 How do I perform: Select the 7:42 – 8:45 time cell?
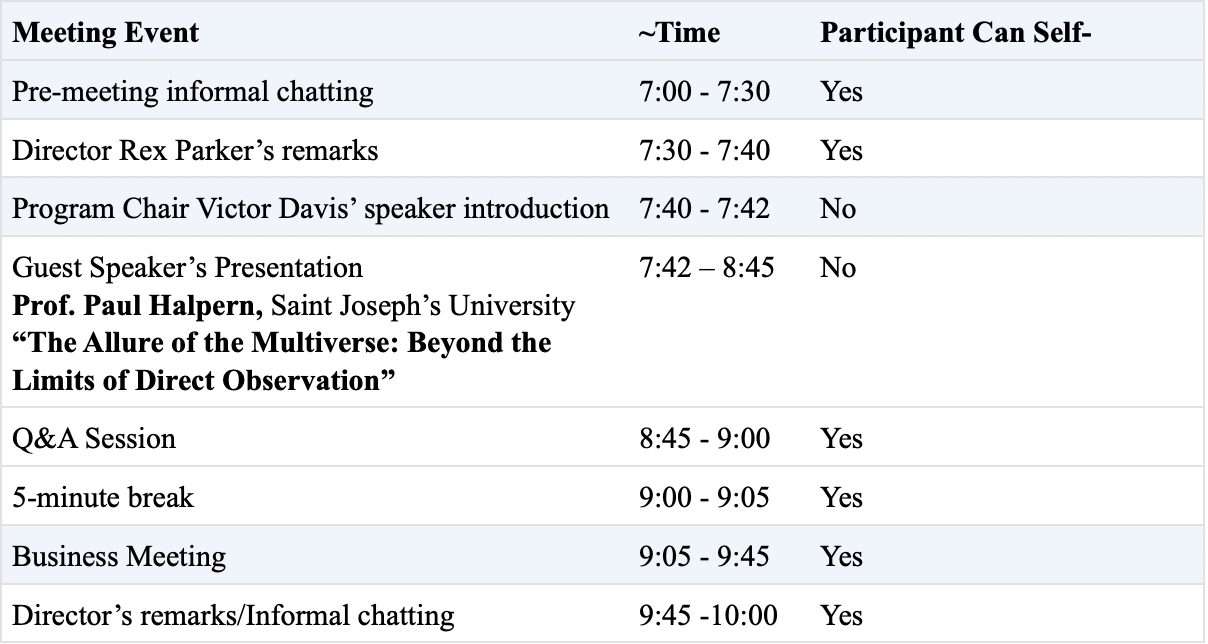(x=706, y=268)
